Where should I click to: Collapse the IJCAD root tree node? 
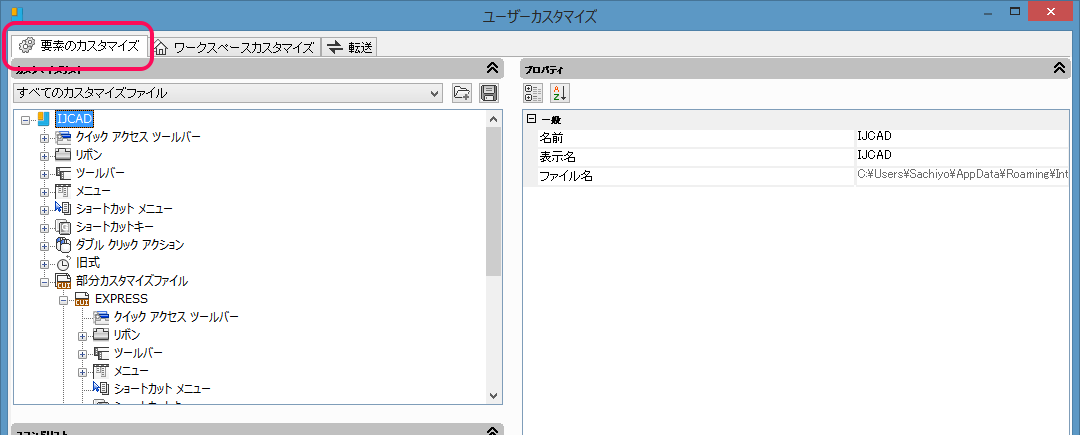tap(25, 119)
